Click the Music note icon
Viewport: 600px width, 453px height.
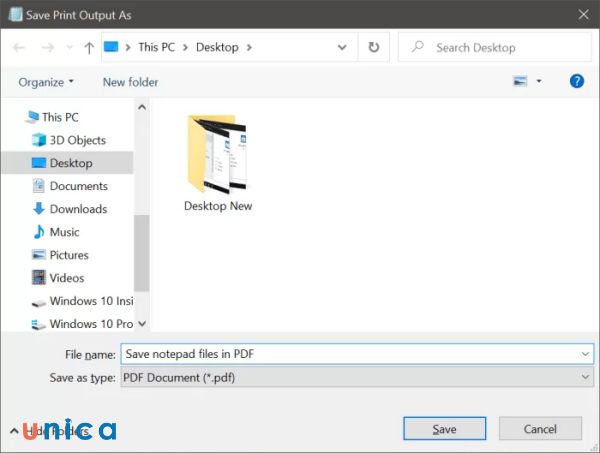click(39, 232)
